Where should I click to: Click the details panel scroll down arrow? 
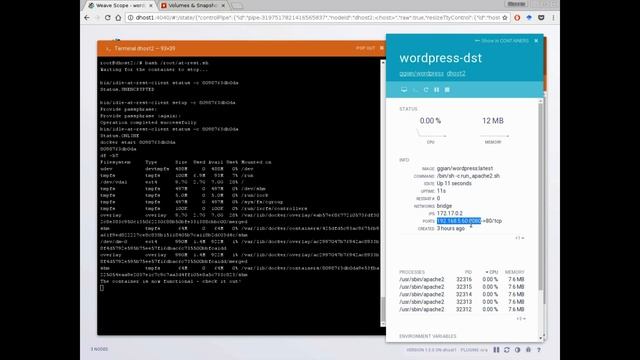tap(541, 338)
